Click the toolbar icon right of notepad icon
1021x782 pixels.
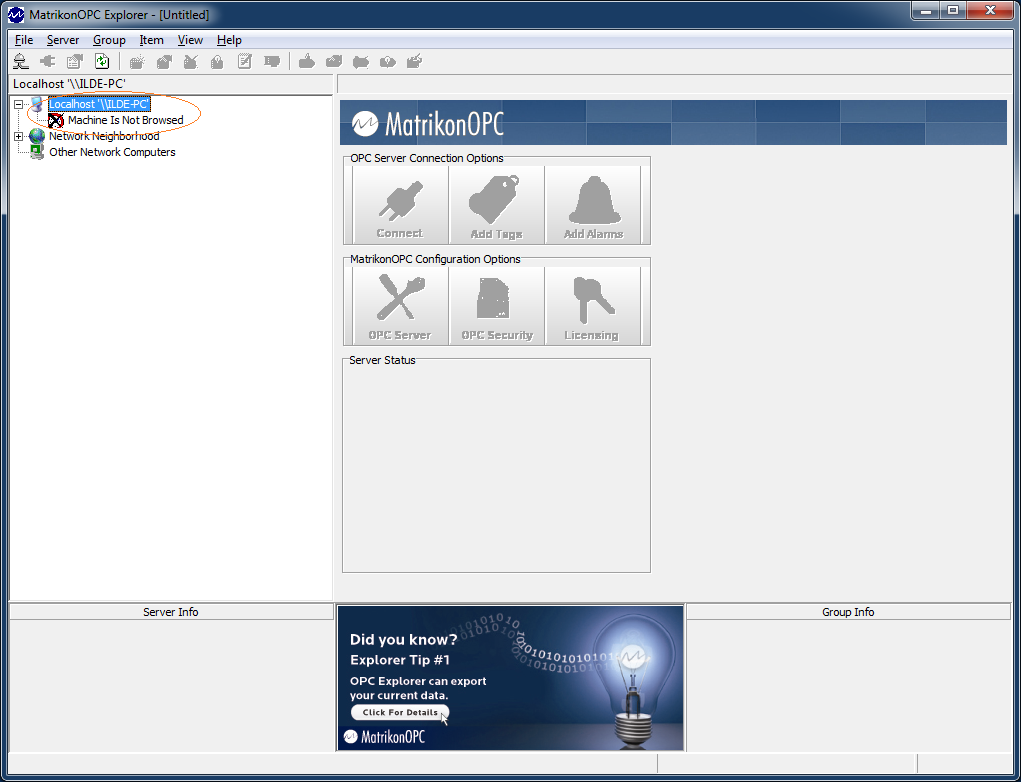point(272,61)
